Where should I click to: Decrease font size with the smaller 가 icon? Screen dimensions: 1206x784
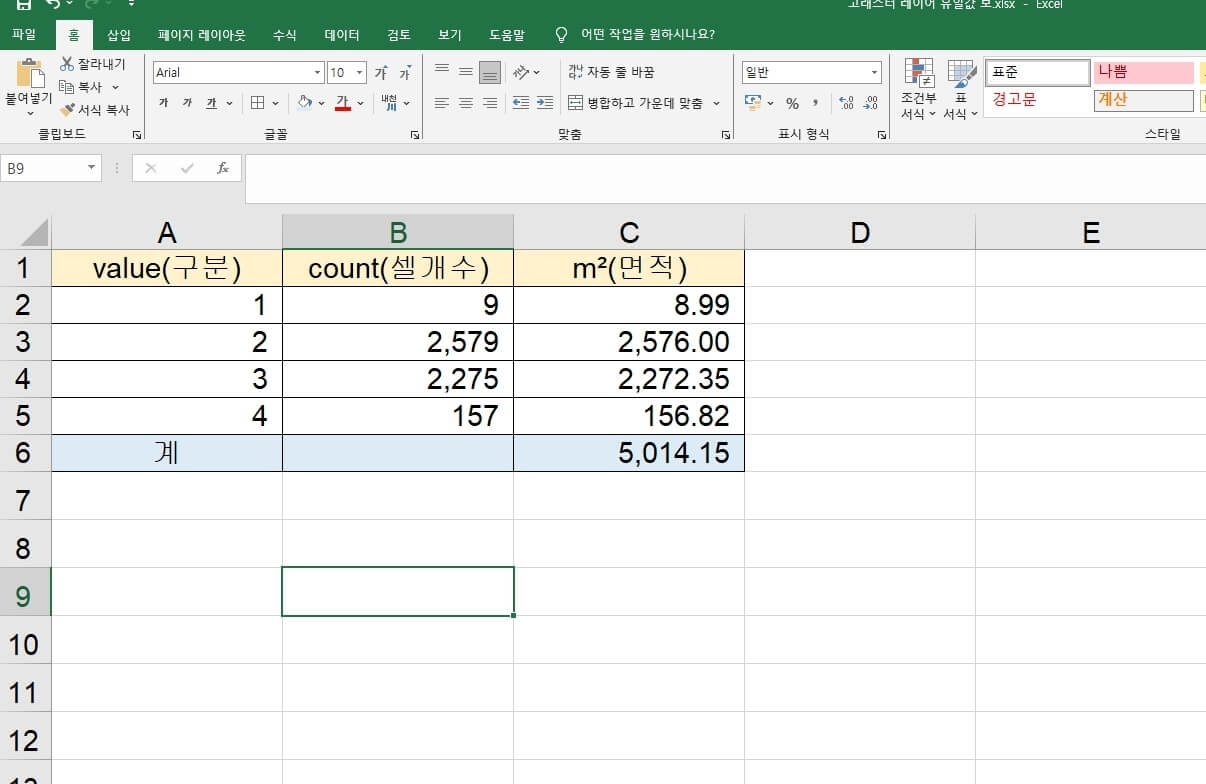coord(405,73)
